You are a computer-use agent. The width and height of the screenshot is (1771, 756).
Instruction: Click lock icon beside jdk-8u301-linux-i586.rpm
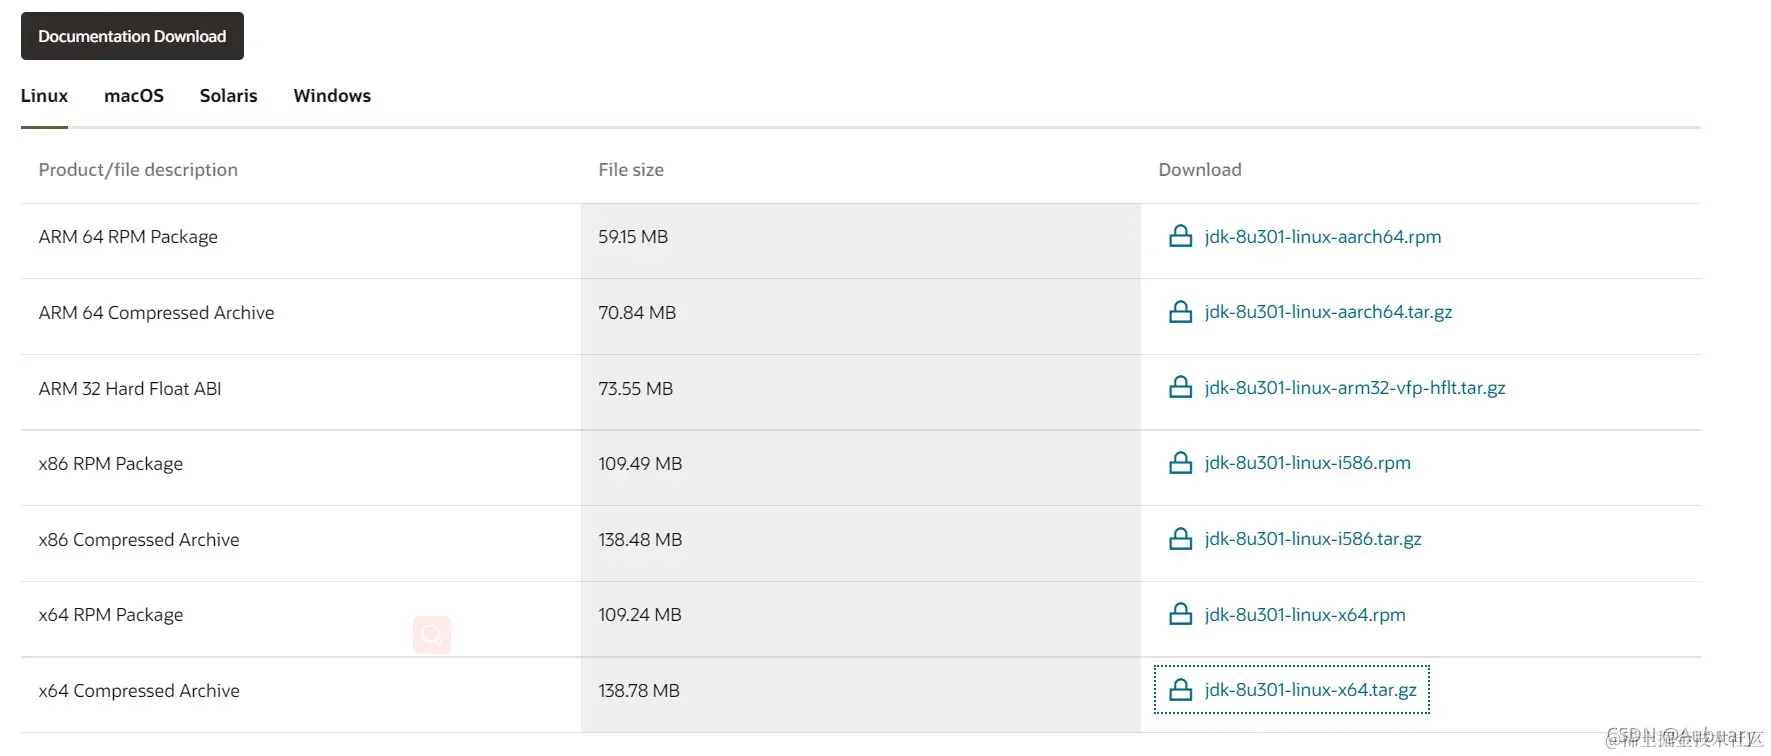pyautogui.click(x=1180, y=463)
